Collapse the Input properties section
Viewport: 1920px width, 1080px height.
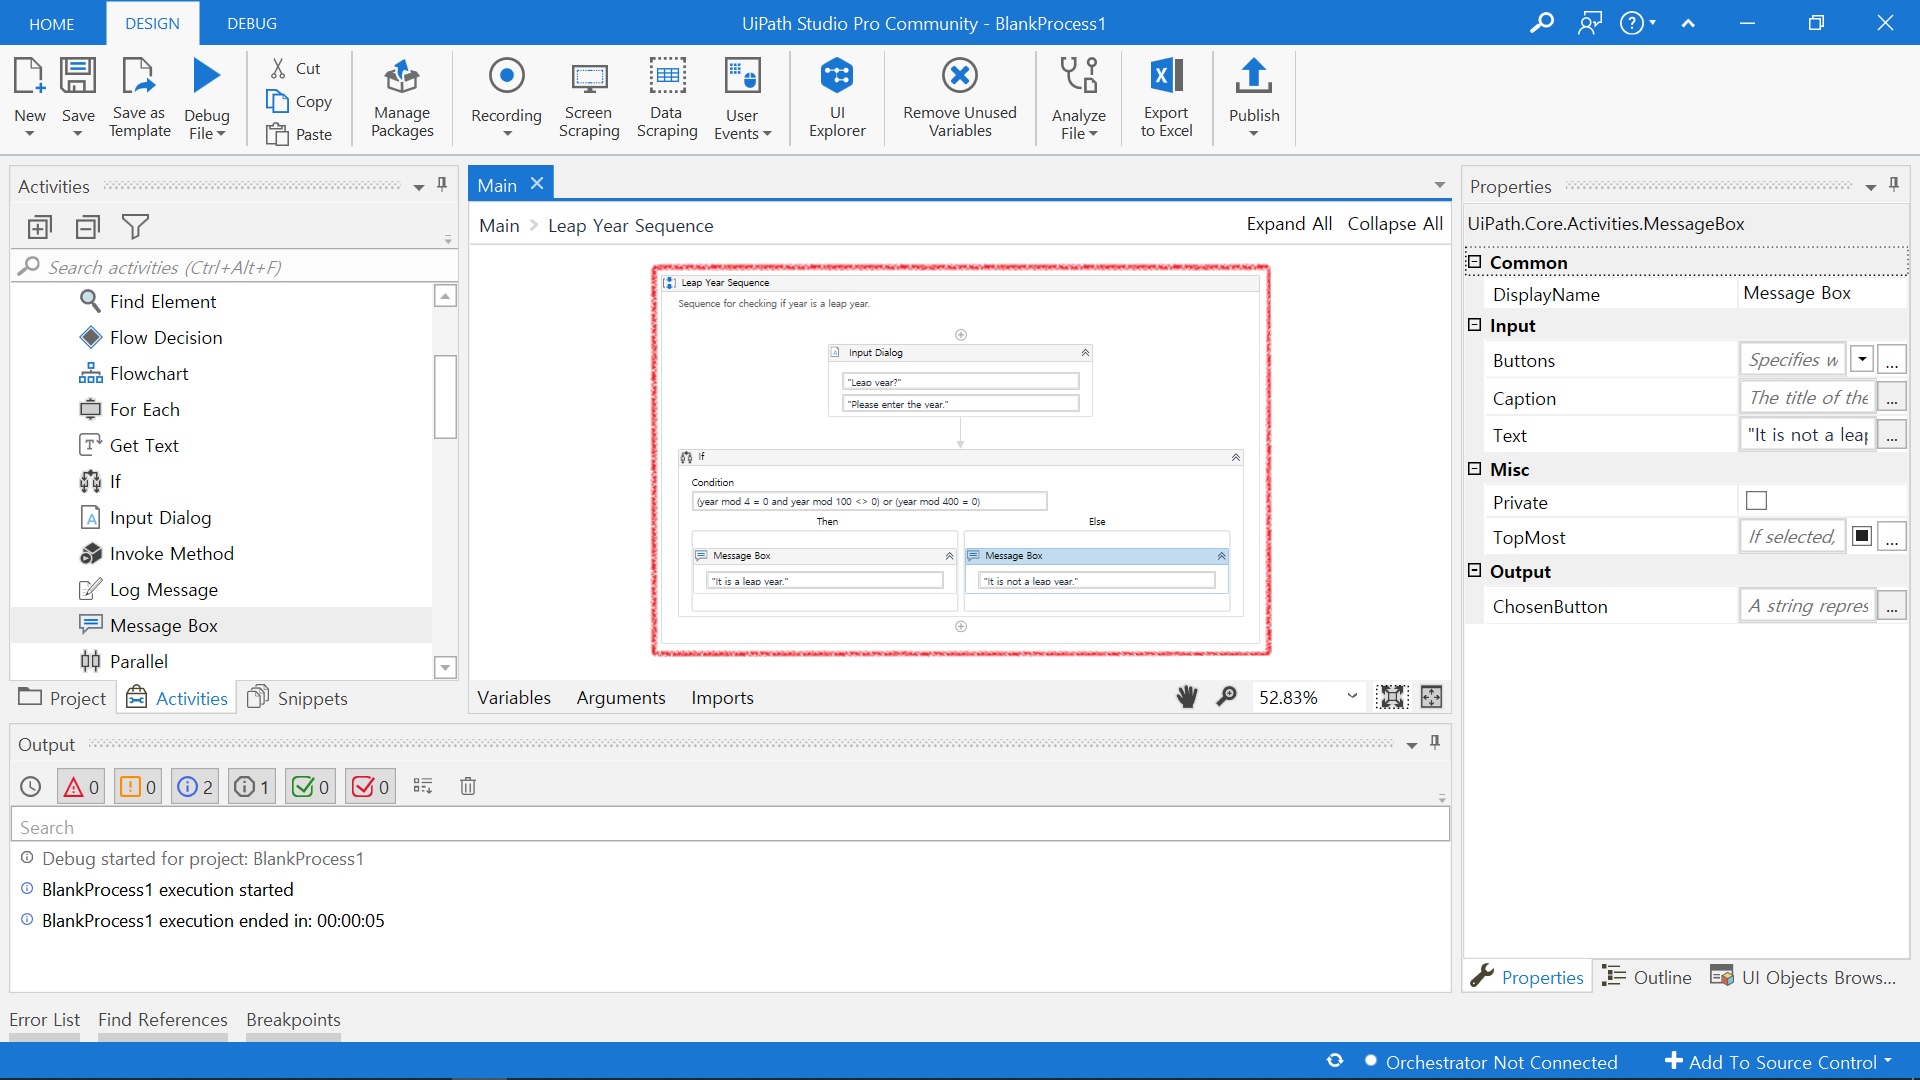[x=1474, y=325]
